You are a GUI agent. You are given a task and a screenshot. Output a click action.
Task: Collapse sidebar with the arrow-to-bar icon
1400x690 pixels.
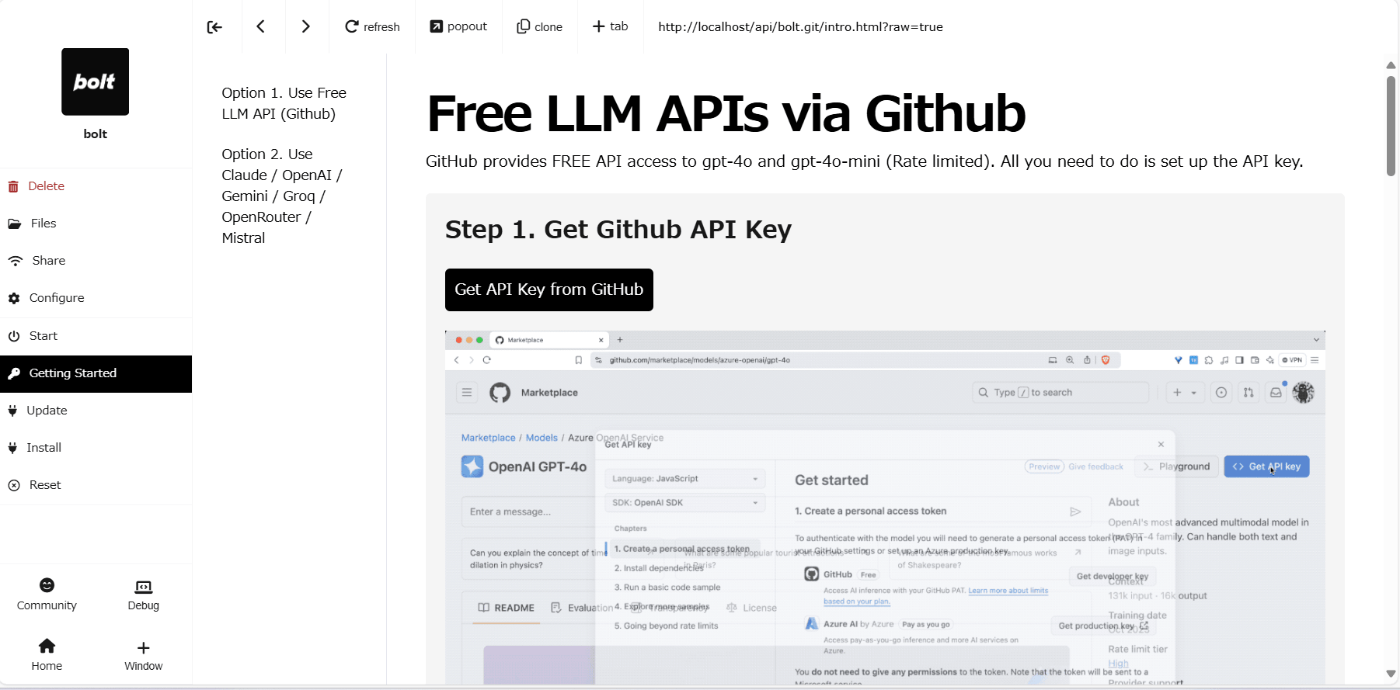click(x=215, y=27)
